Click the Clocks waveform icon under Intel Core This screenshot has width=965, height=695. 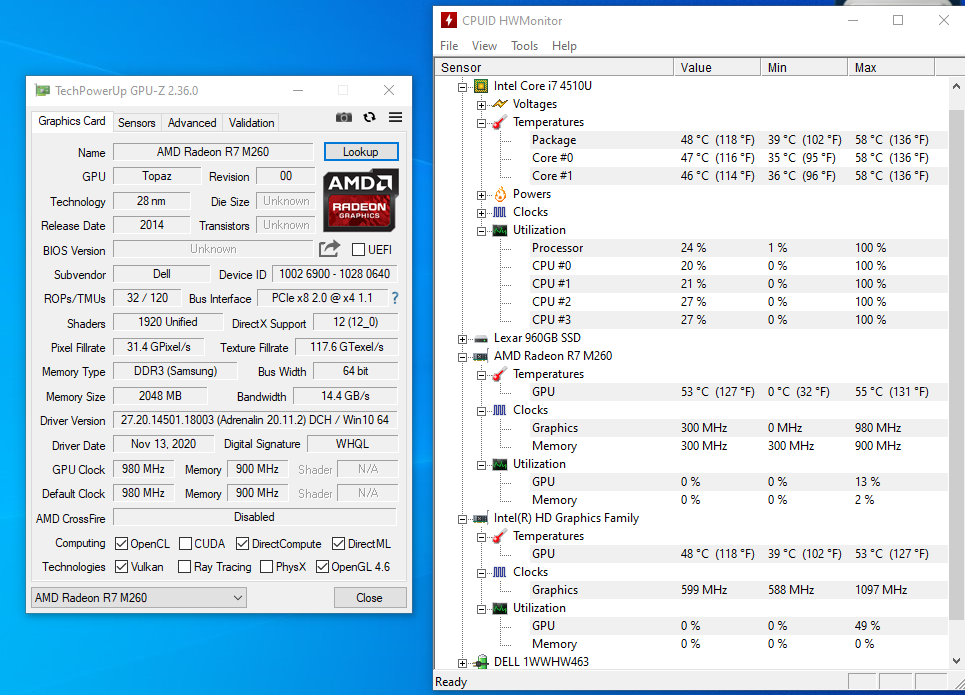500,212
